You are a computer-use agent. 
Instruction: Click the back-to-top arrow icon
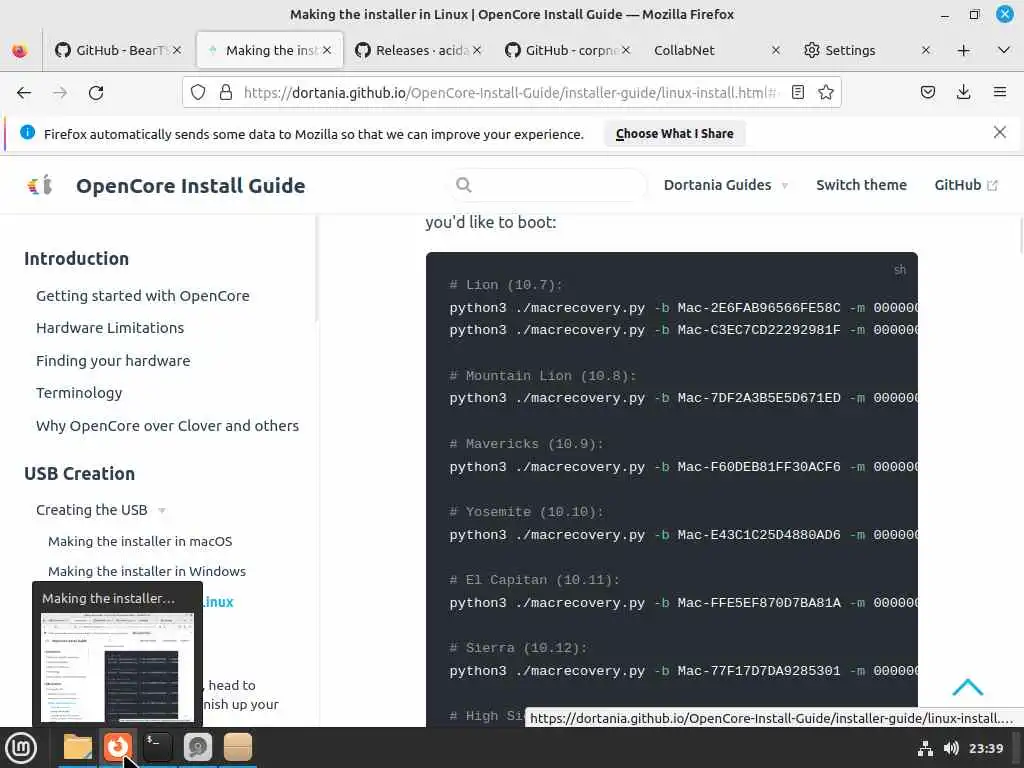(x=967, y=688)
